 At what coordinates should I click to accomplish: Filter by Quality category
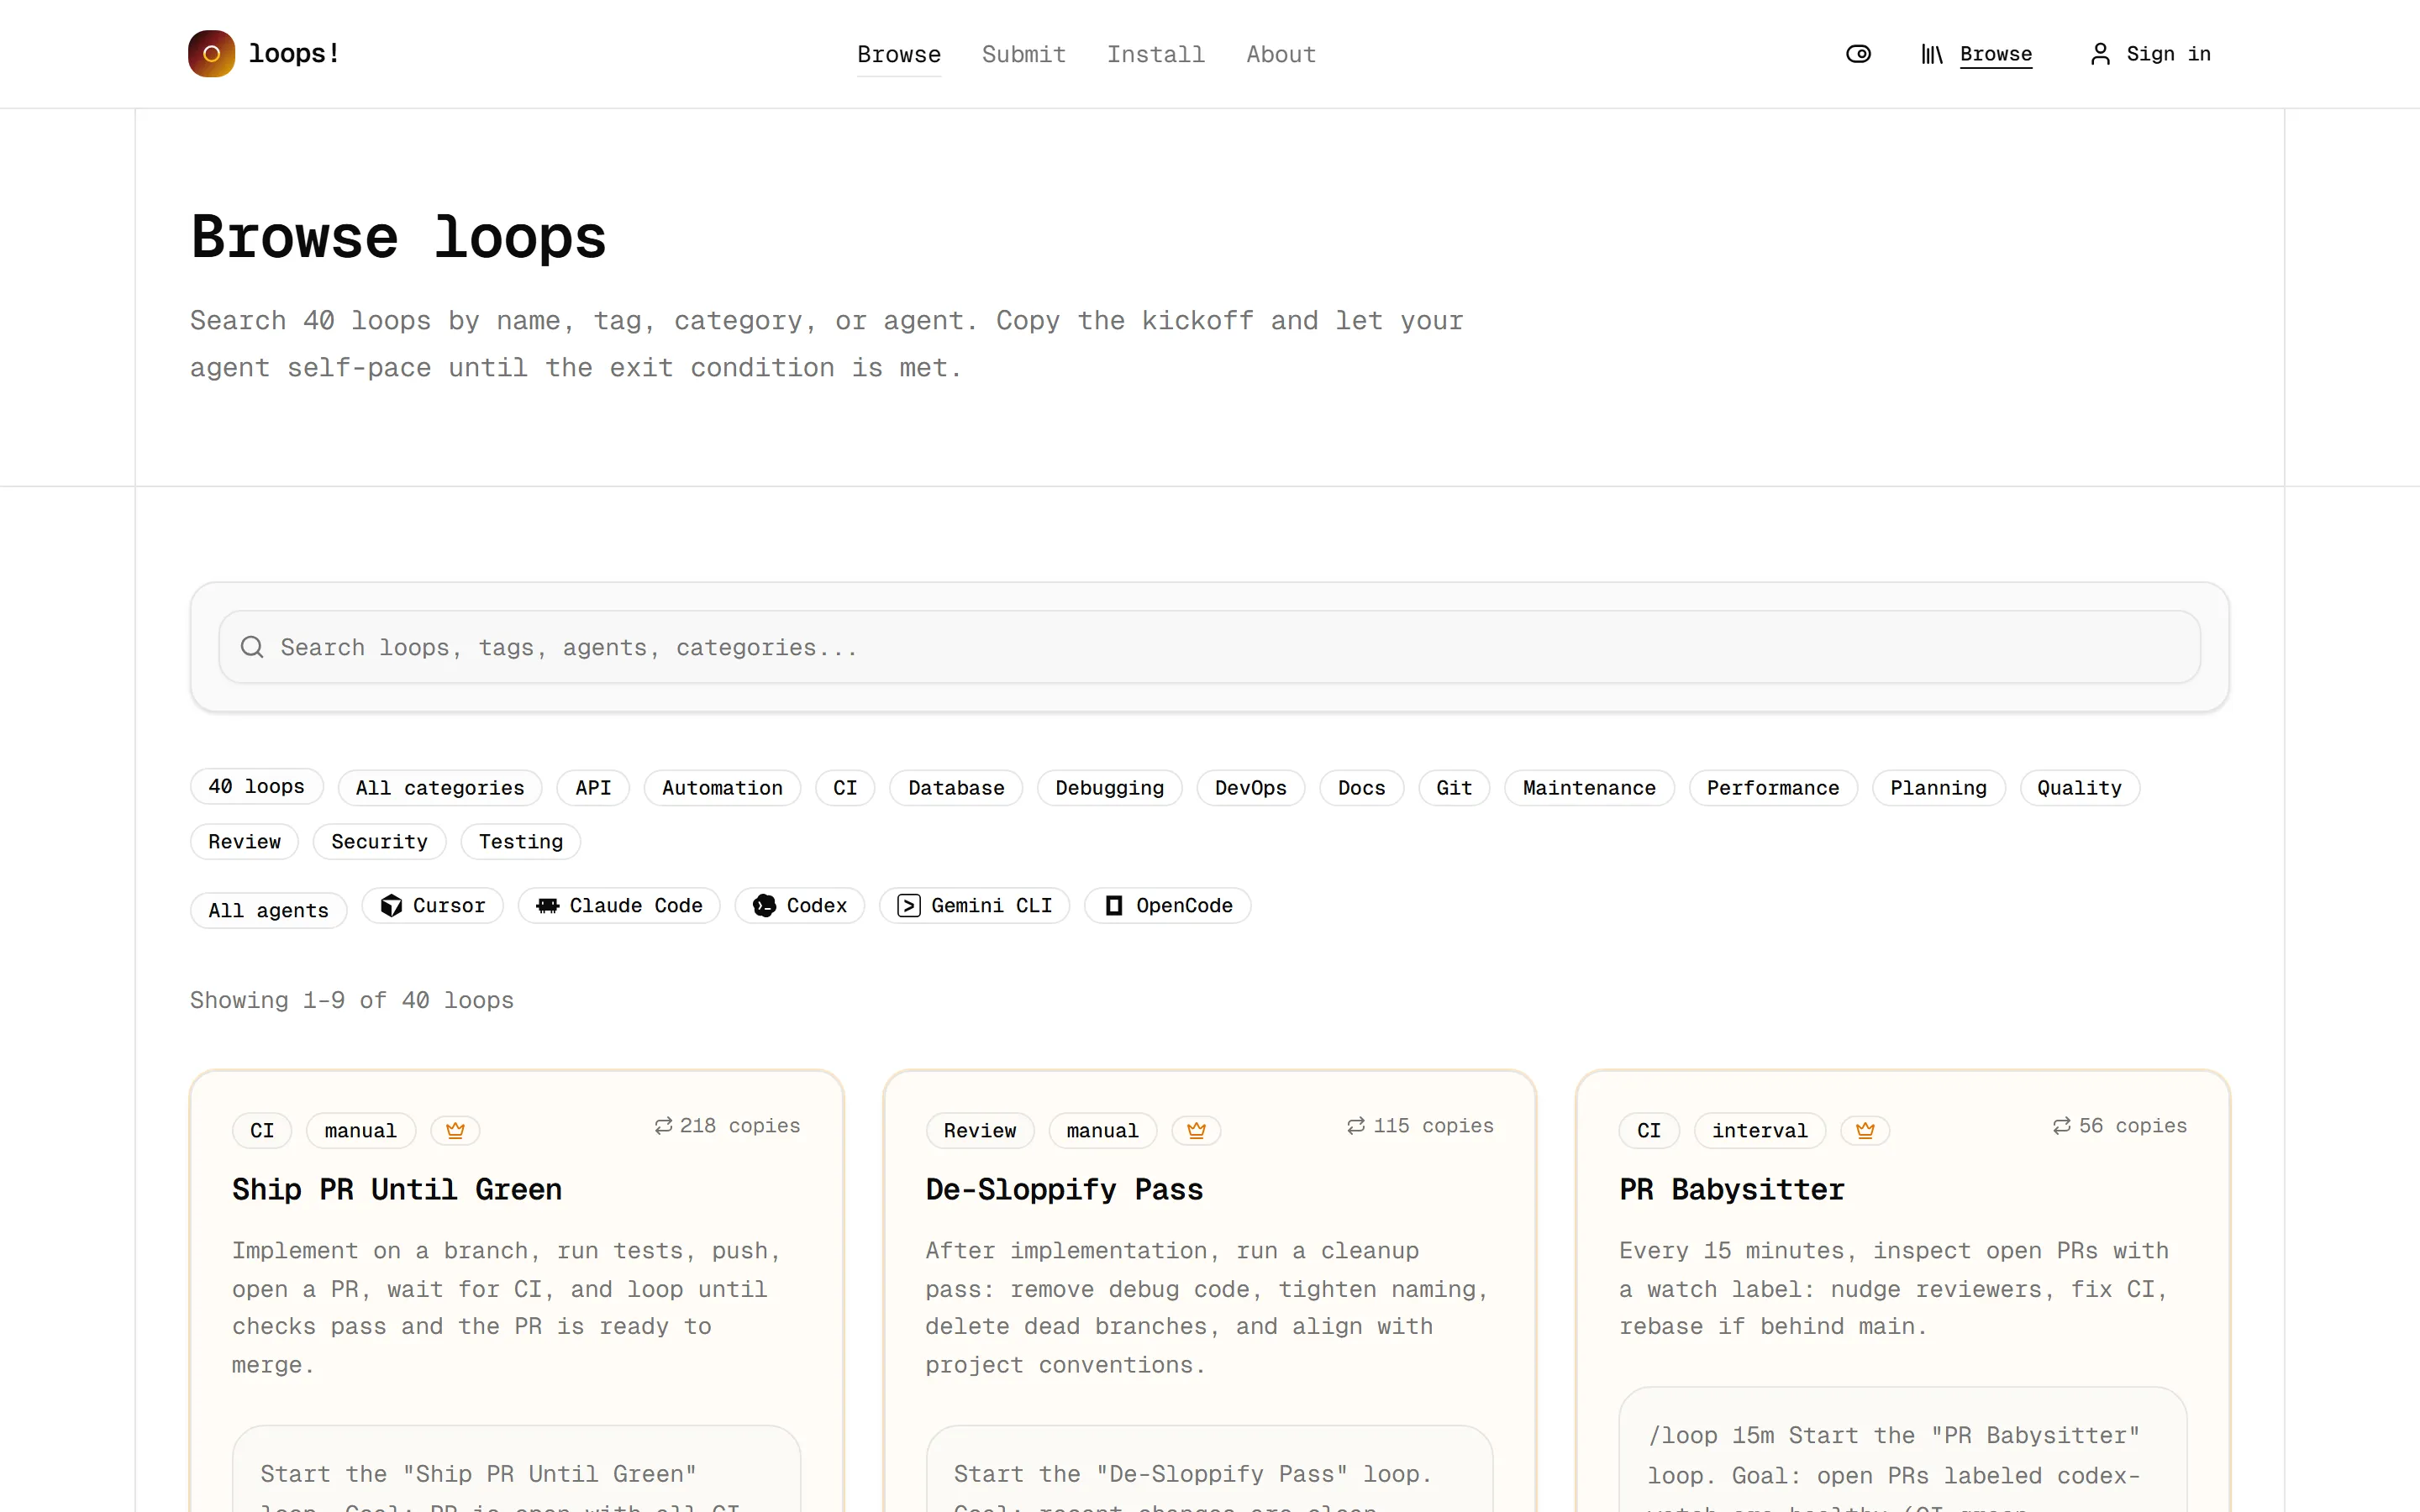pyautogui.click(x=2080, y=788)
